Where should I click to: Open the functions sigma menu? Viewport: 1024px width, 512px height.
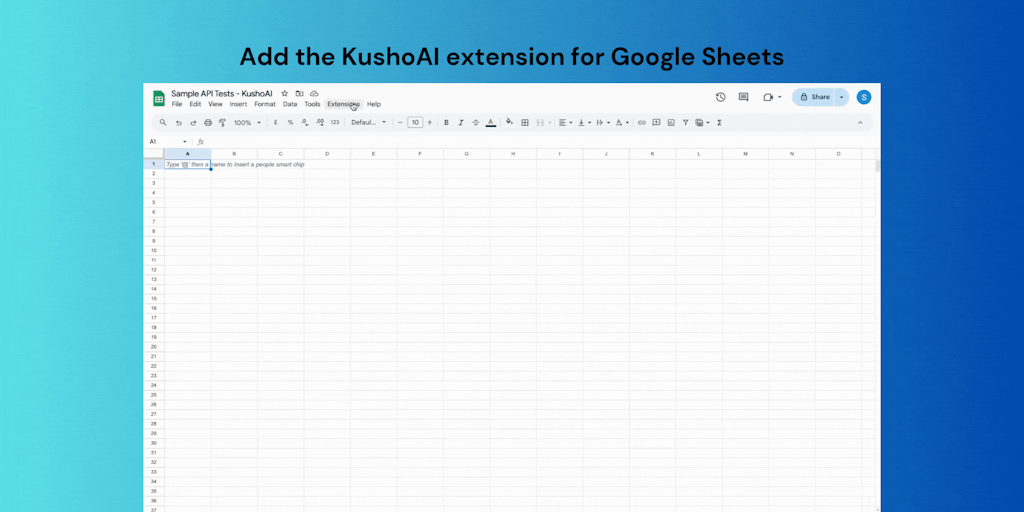point(719,122)
